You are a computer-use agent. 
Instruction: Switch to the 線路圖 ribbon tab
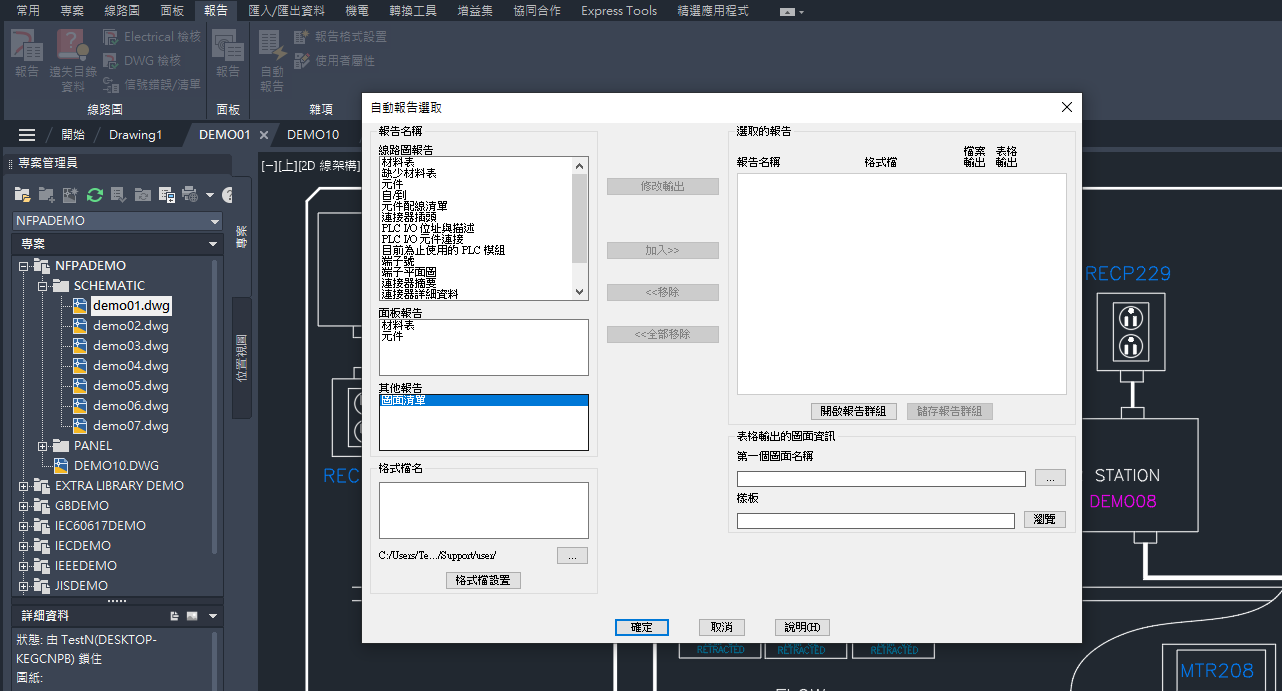(122, 11)
